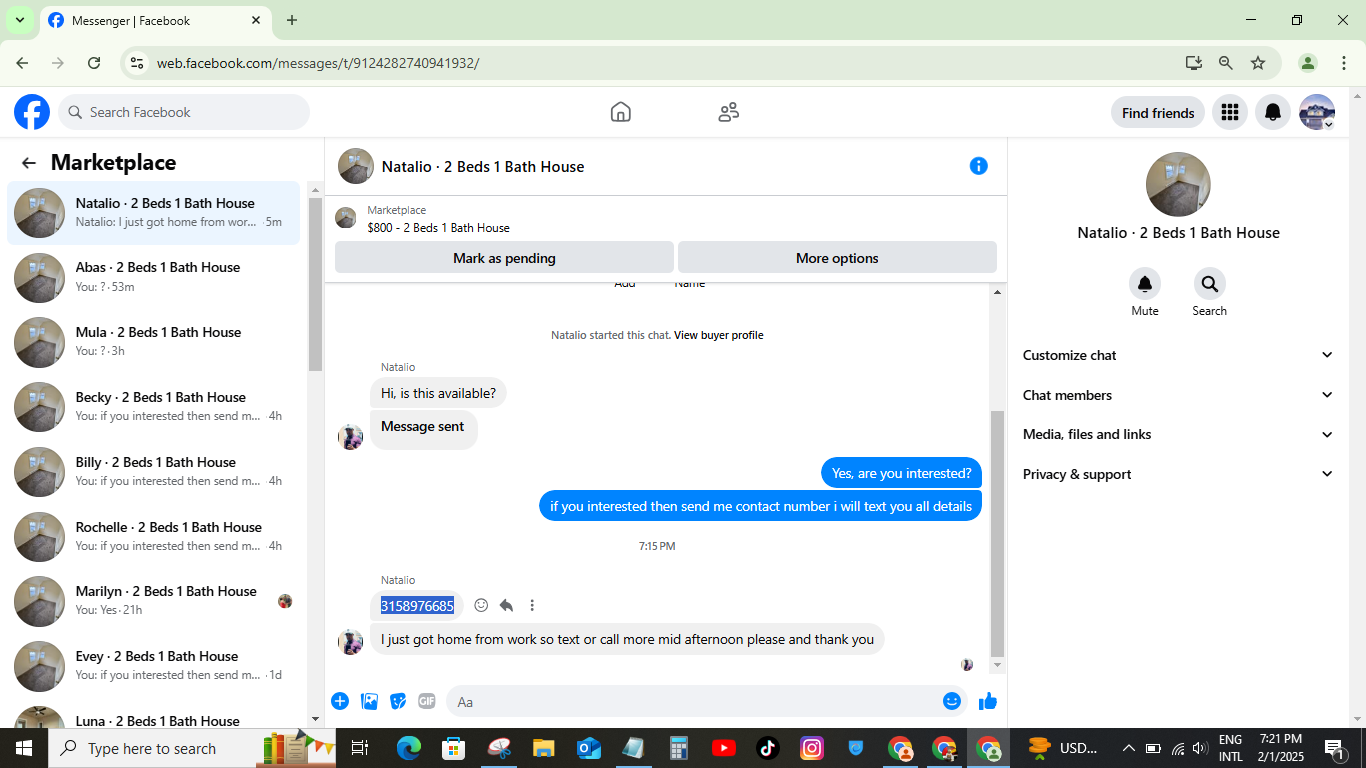Open the account profile picture menu

[x=1317, y=112]
